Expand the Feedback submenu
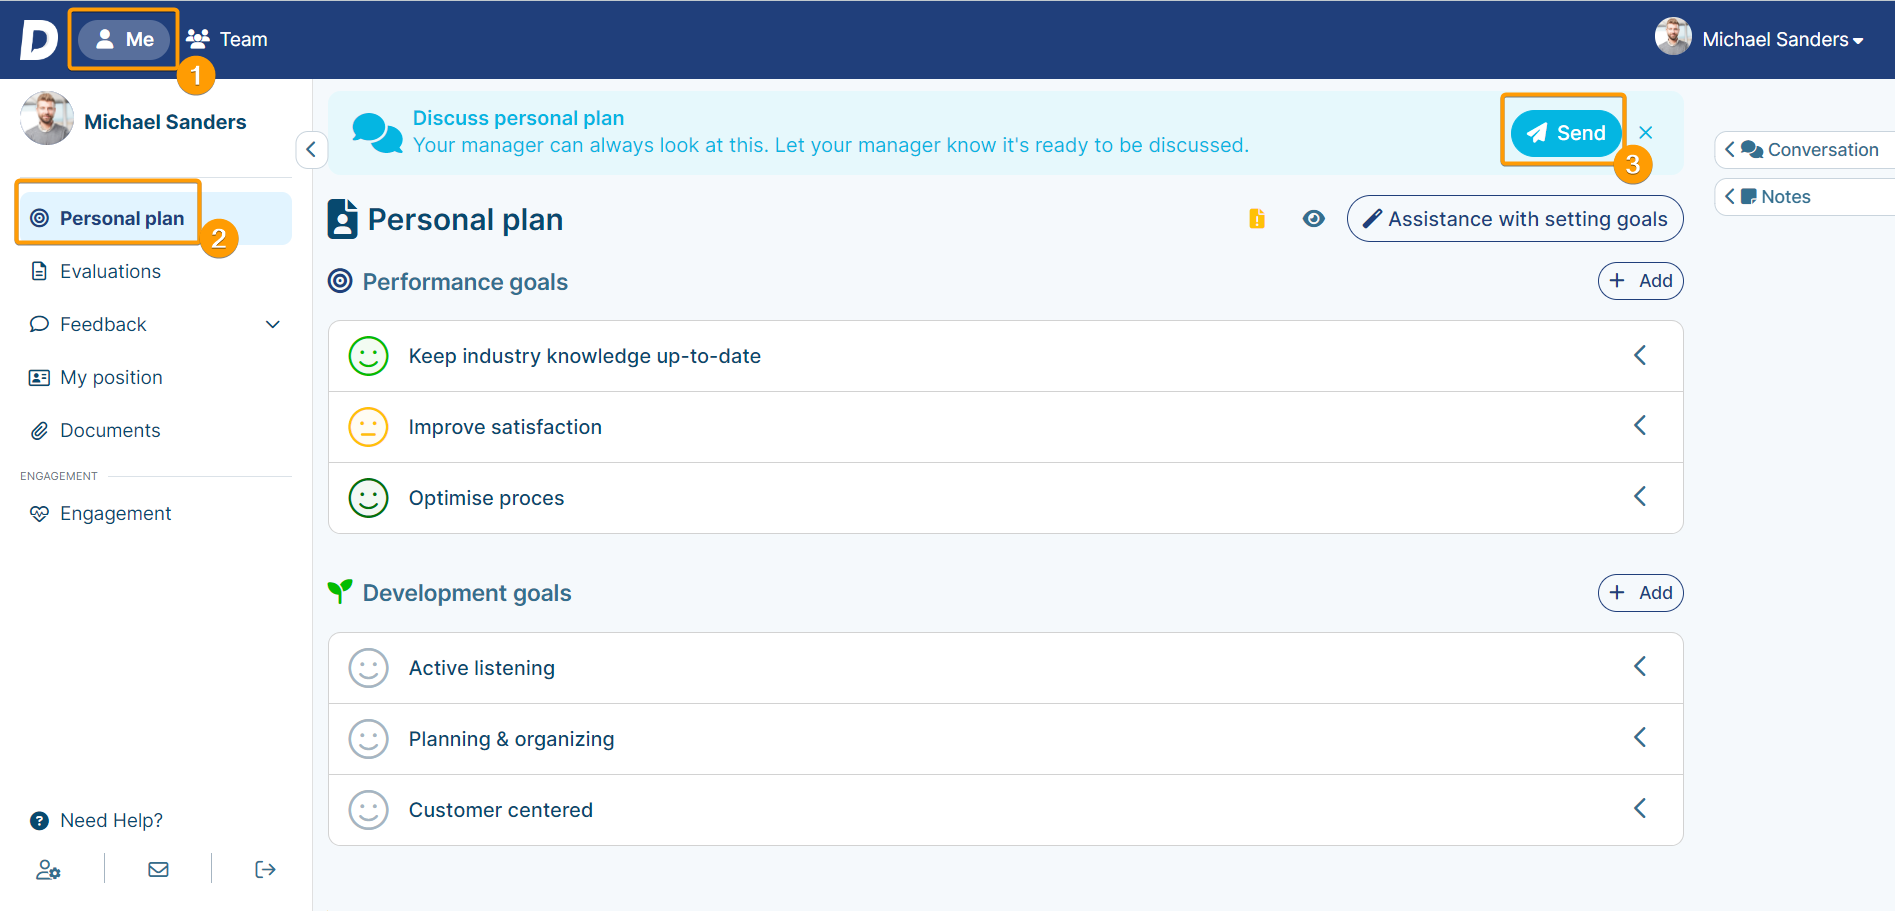Image resolution: width=1895 pixels, height=911 pixels. point(272,324)
